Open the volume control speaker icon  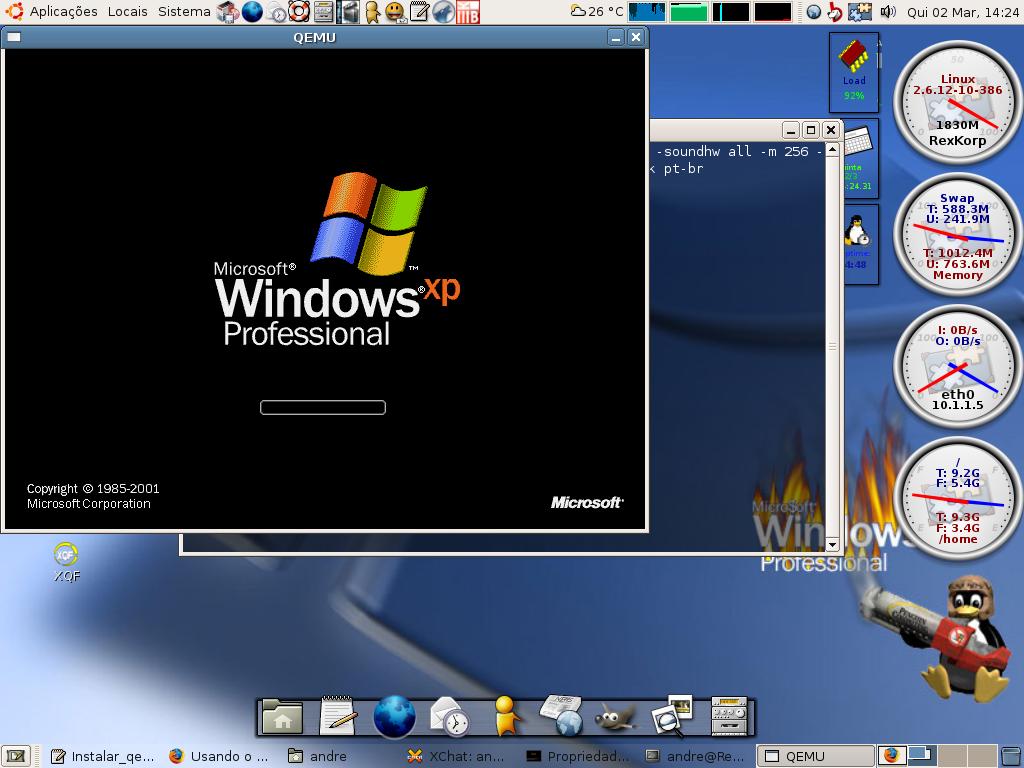(888, 11)
